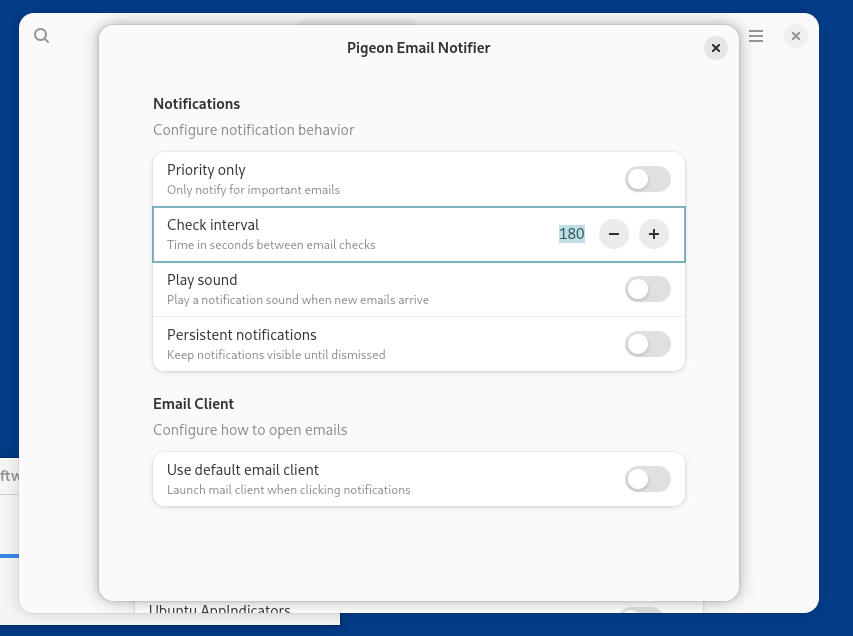Image resolution: width=853 pixels, height=636 pixels.
Task: Select the Persistent notifications row label
Action: click(x=242, y=335)
